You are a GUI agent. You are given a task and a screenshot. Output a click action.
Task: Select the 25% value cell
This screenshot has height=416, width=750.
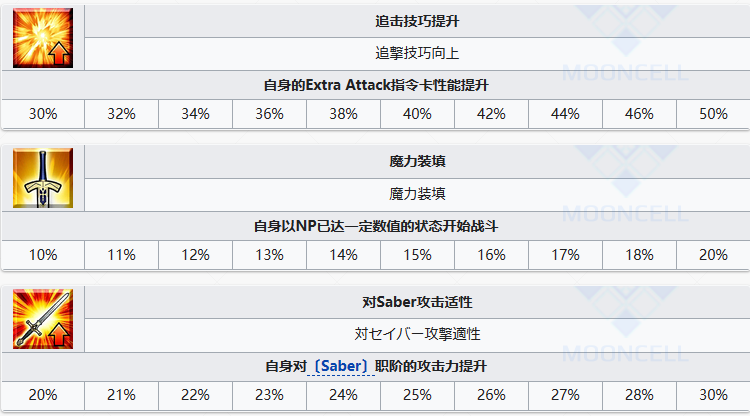(x=417, y=396)
